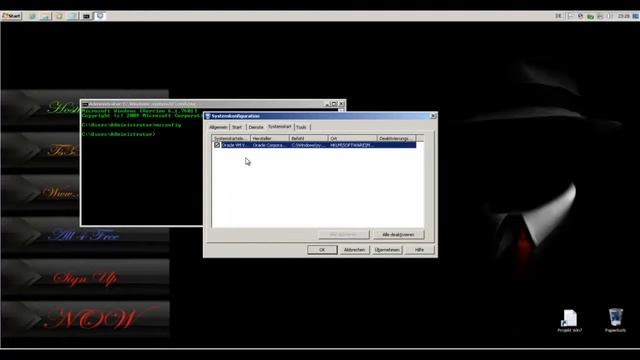Open the Papierkorb desktop icon

point(615,321)
